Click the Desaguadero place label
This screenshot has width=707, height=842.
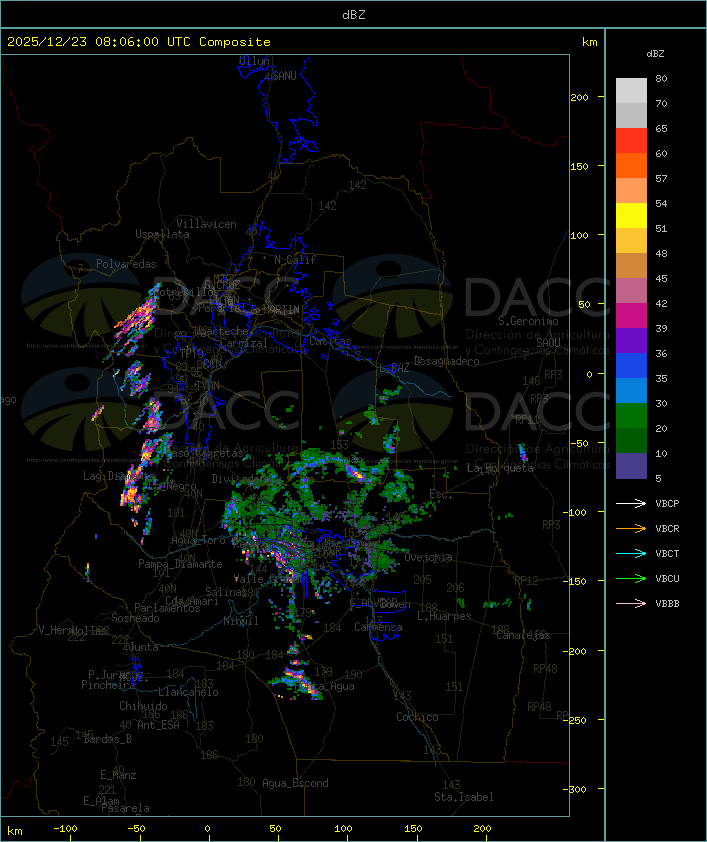447,361
